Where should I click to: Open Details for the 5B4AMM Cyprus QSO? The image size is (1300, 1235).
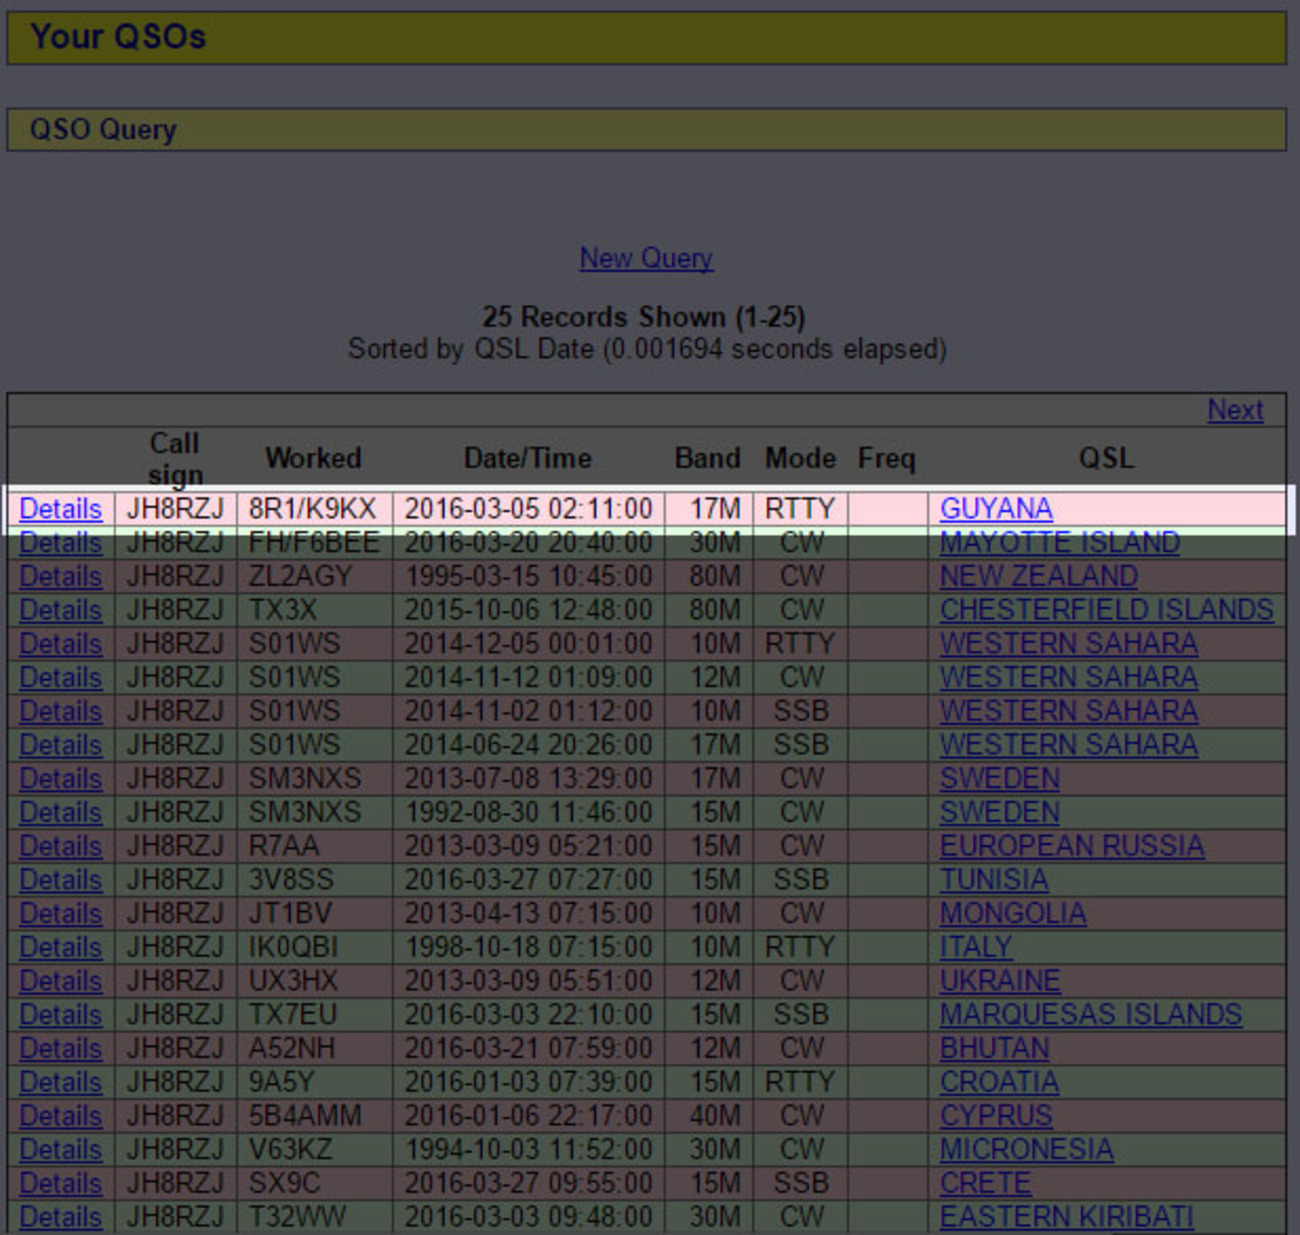[x=59, y=1116]
